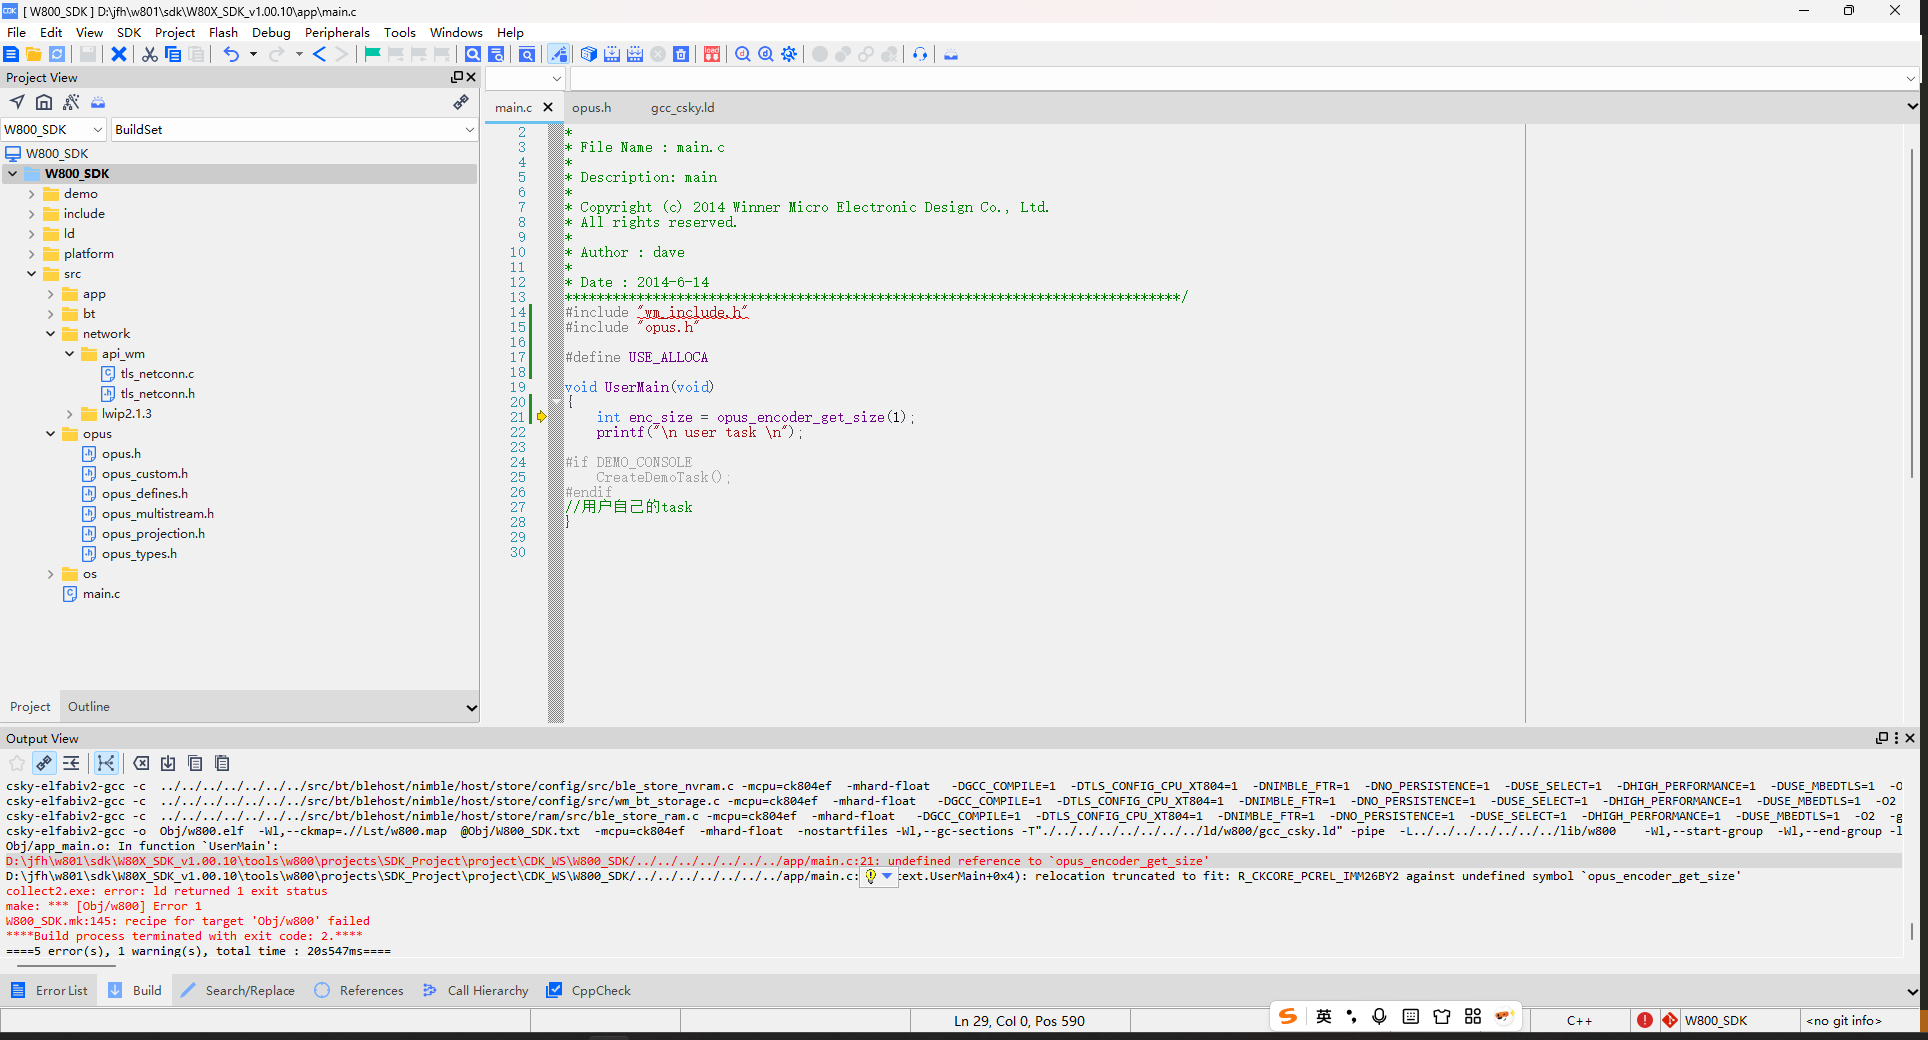The height and width of the screenshot is (1040, 1928).
Task: Open the BuildSet dropdown
Action: [x=469, y=130]
